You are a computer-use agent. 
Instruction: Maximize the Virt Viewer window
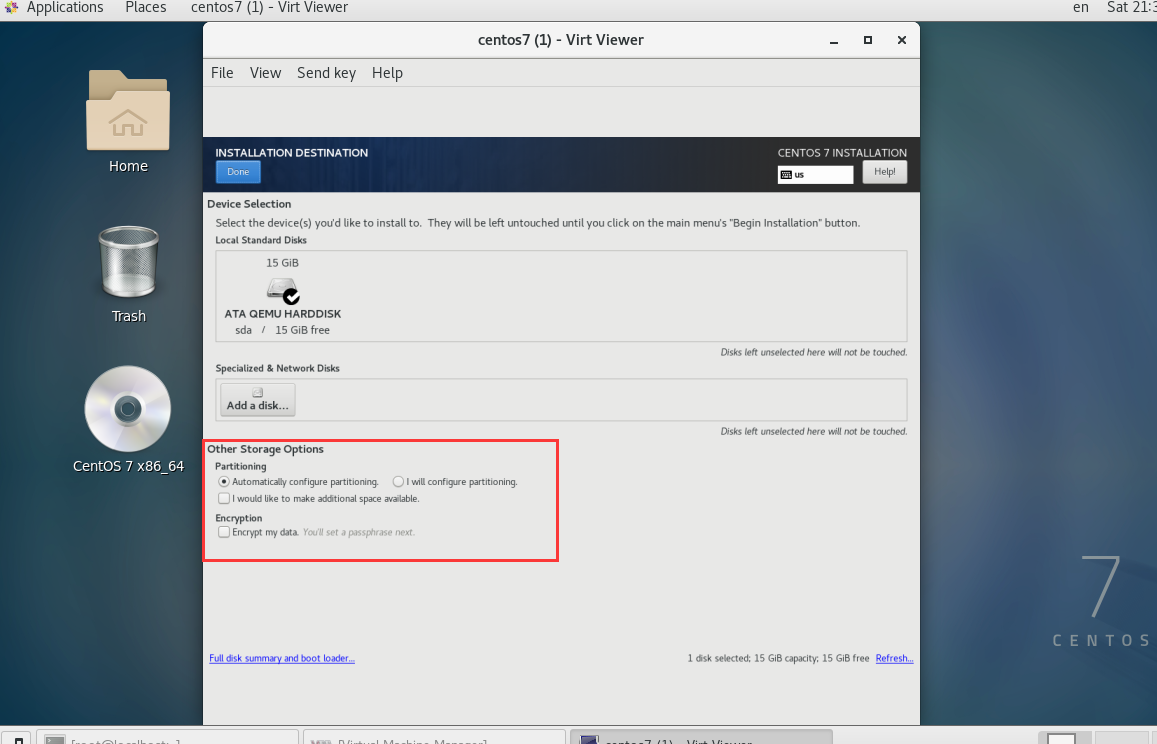pyautogui.click(x=868, y=41)
